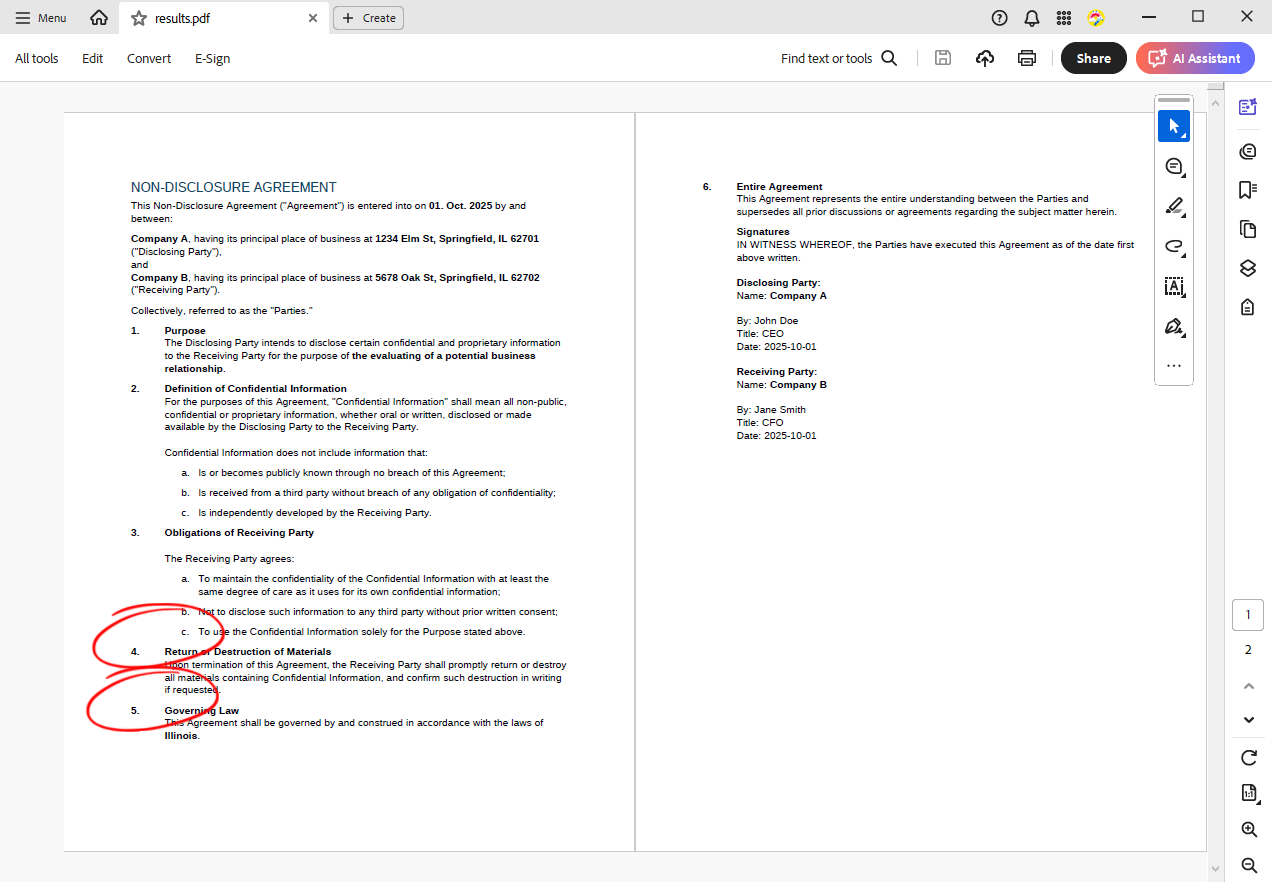Screen dimensions: 1272x882
Task: Click 'Definition of Confidential Information' heading
Action: click(x=256, y=389)
